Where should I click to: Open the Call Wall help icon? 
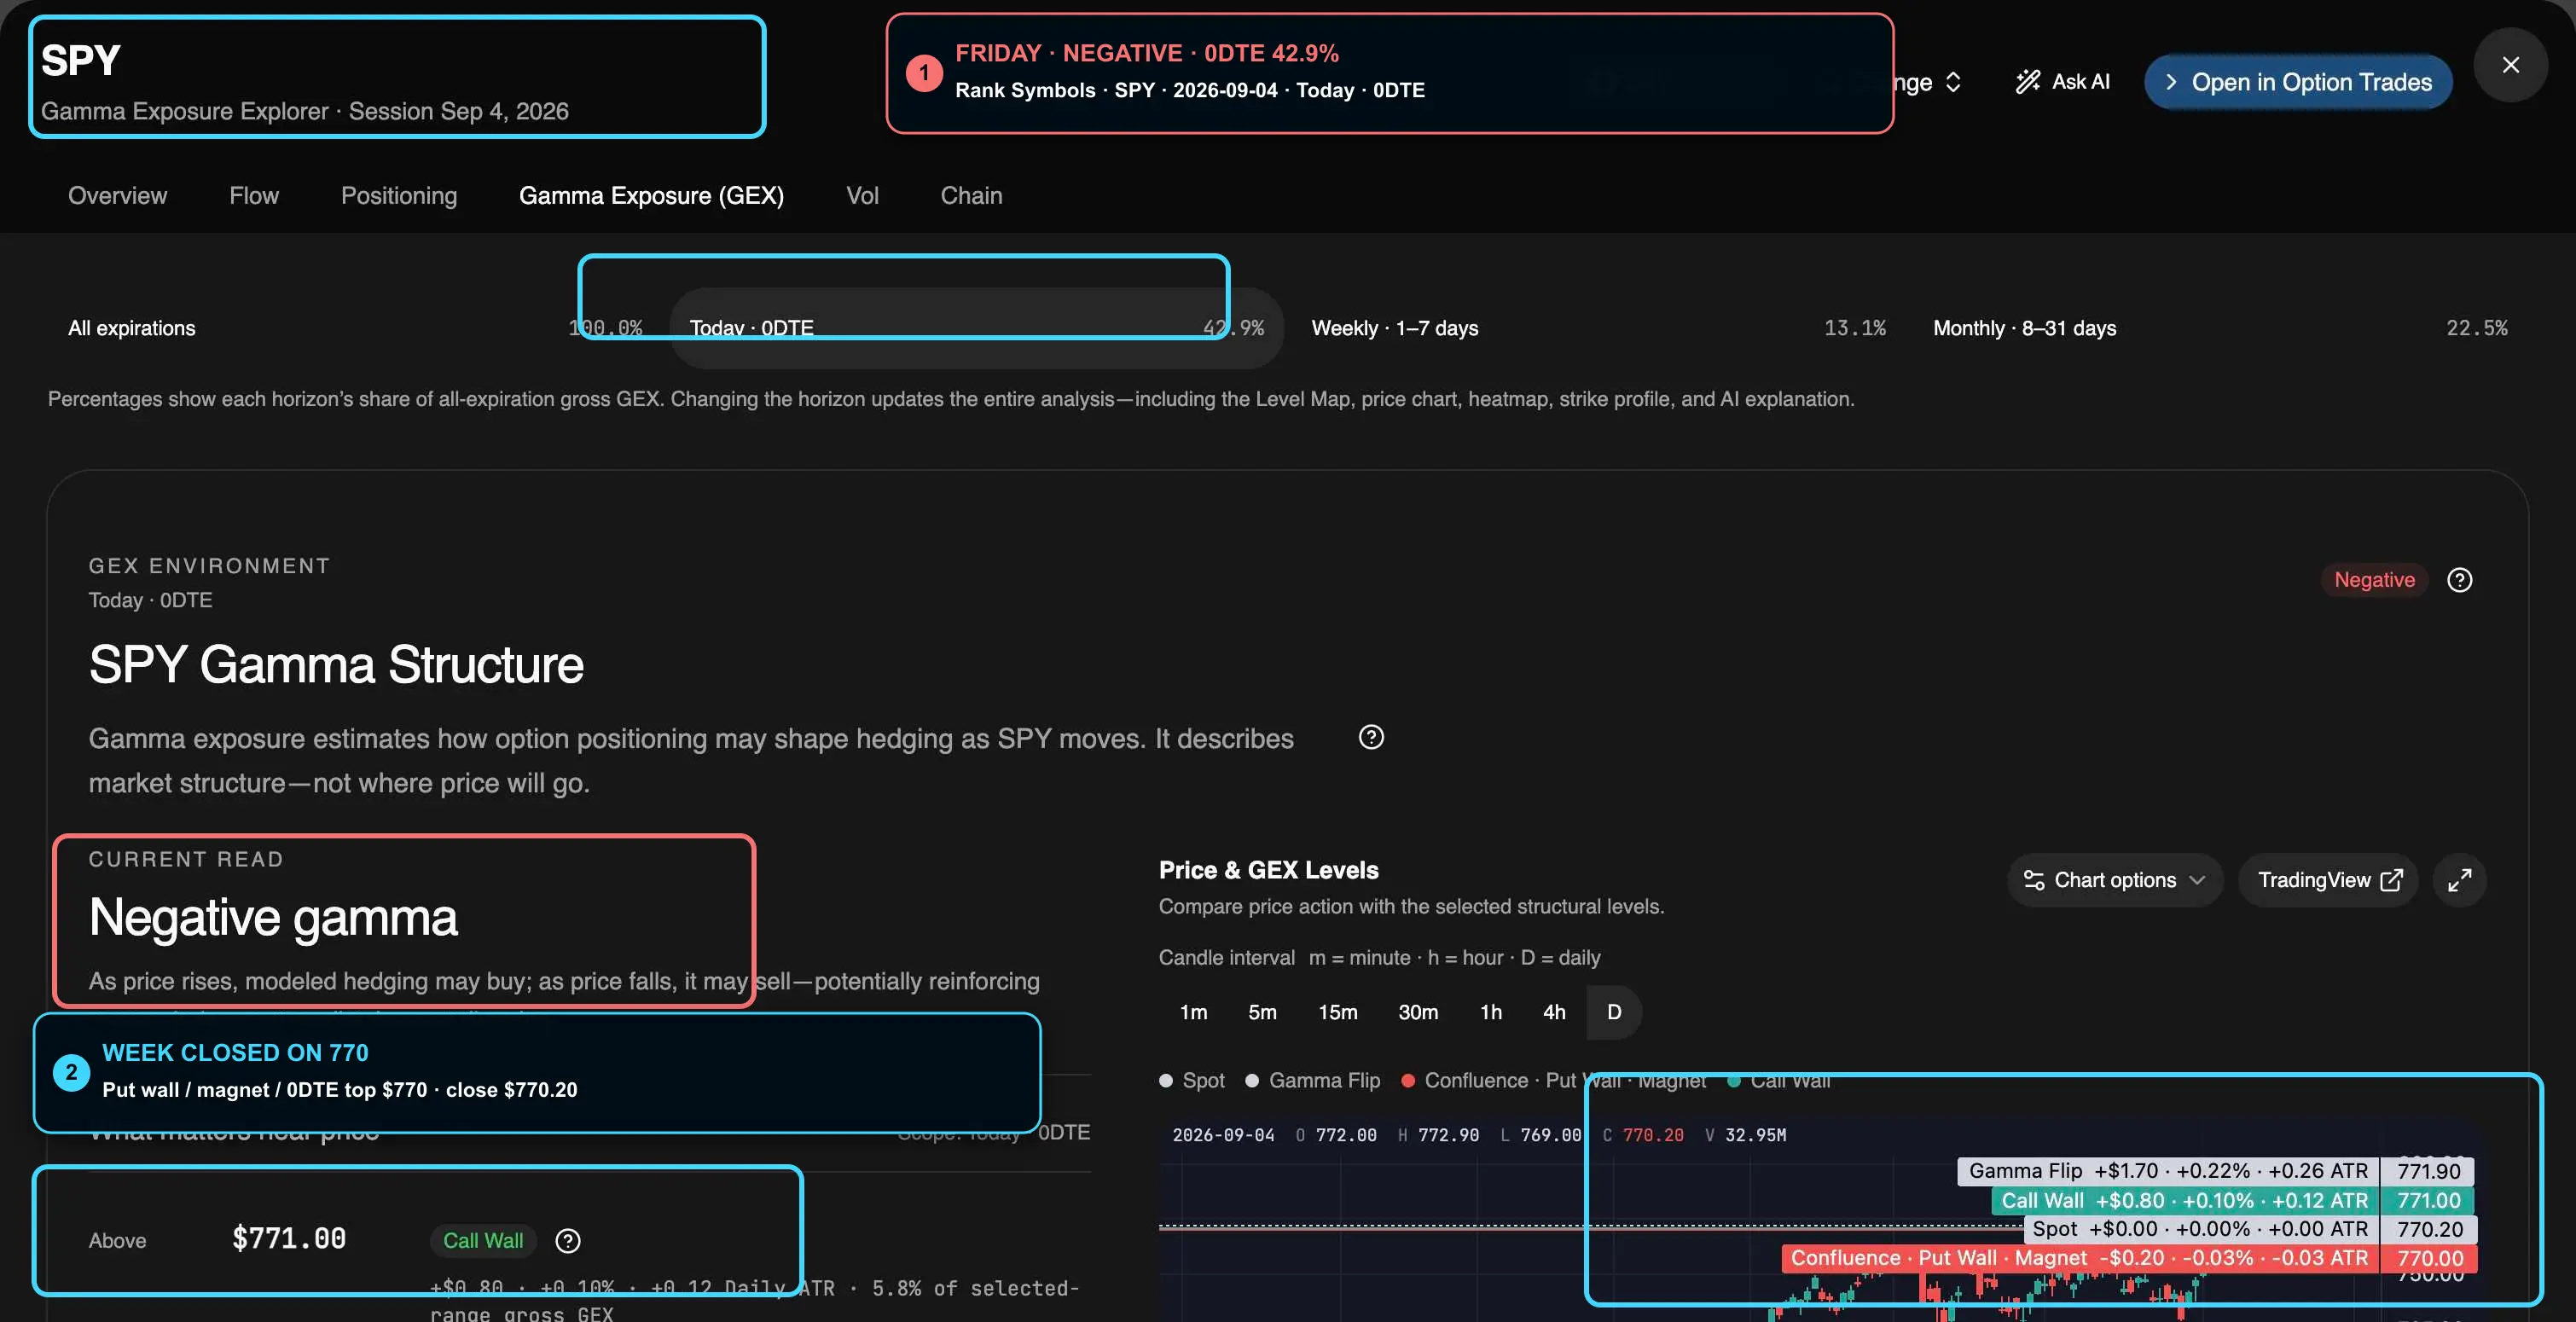(x=568, y=1241)
